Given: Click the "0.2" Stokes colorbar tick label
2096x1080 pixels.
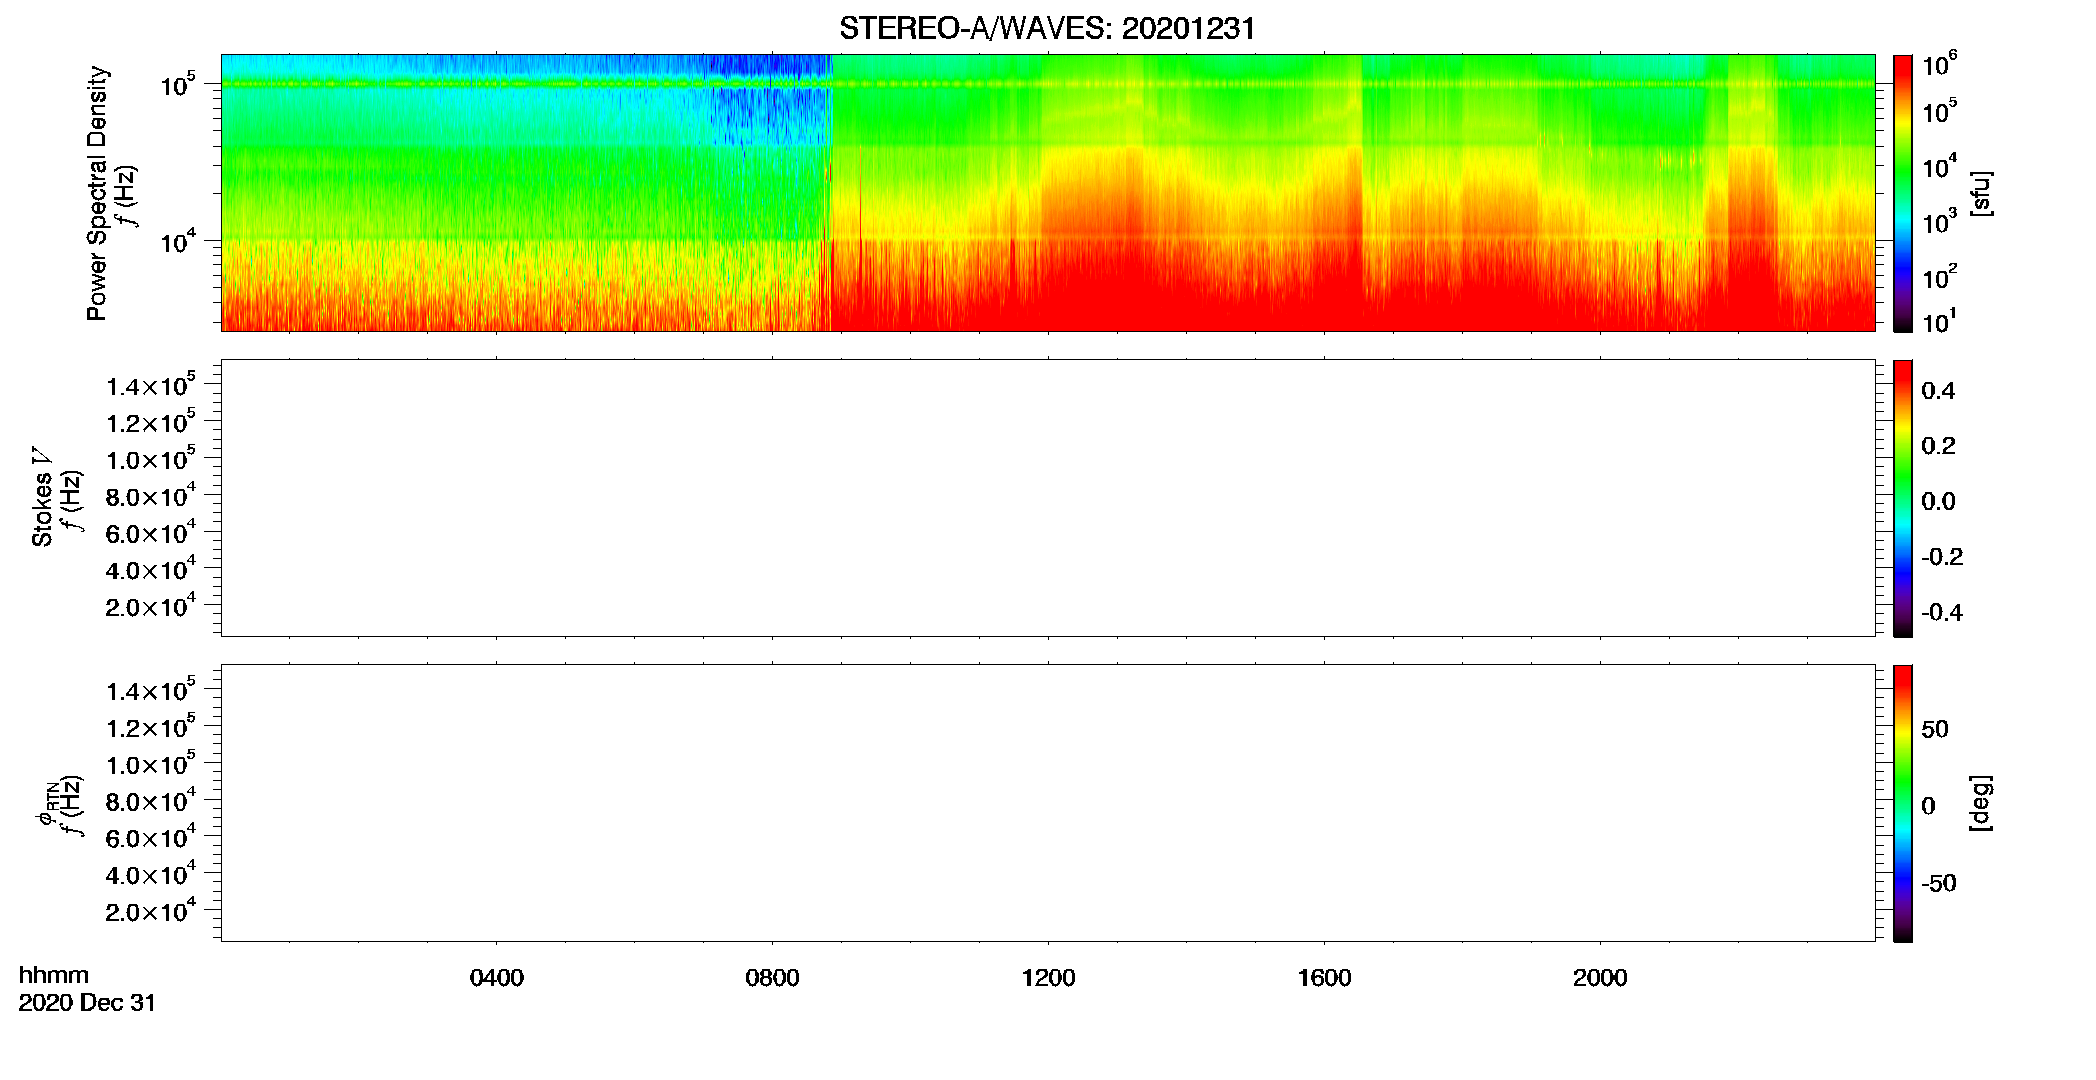Looking at the screenshot, I should click(x=1938, y=446).
